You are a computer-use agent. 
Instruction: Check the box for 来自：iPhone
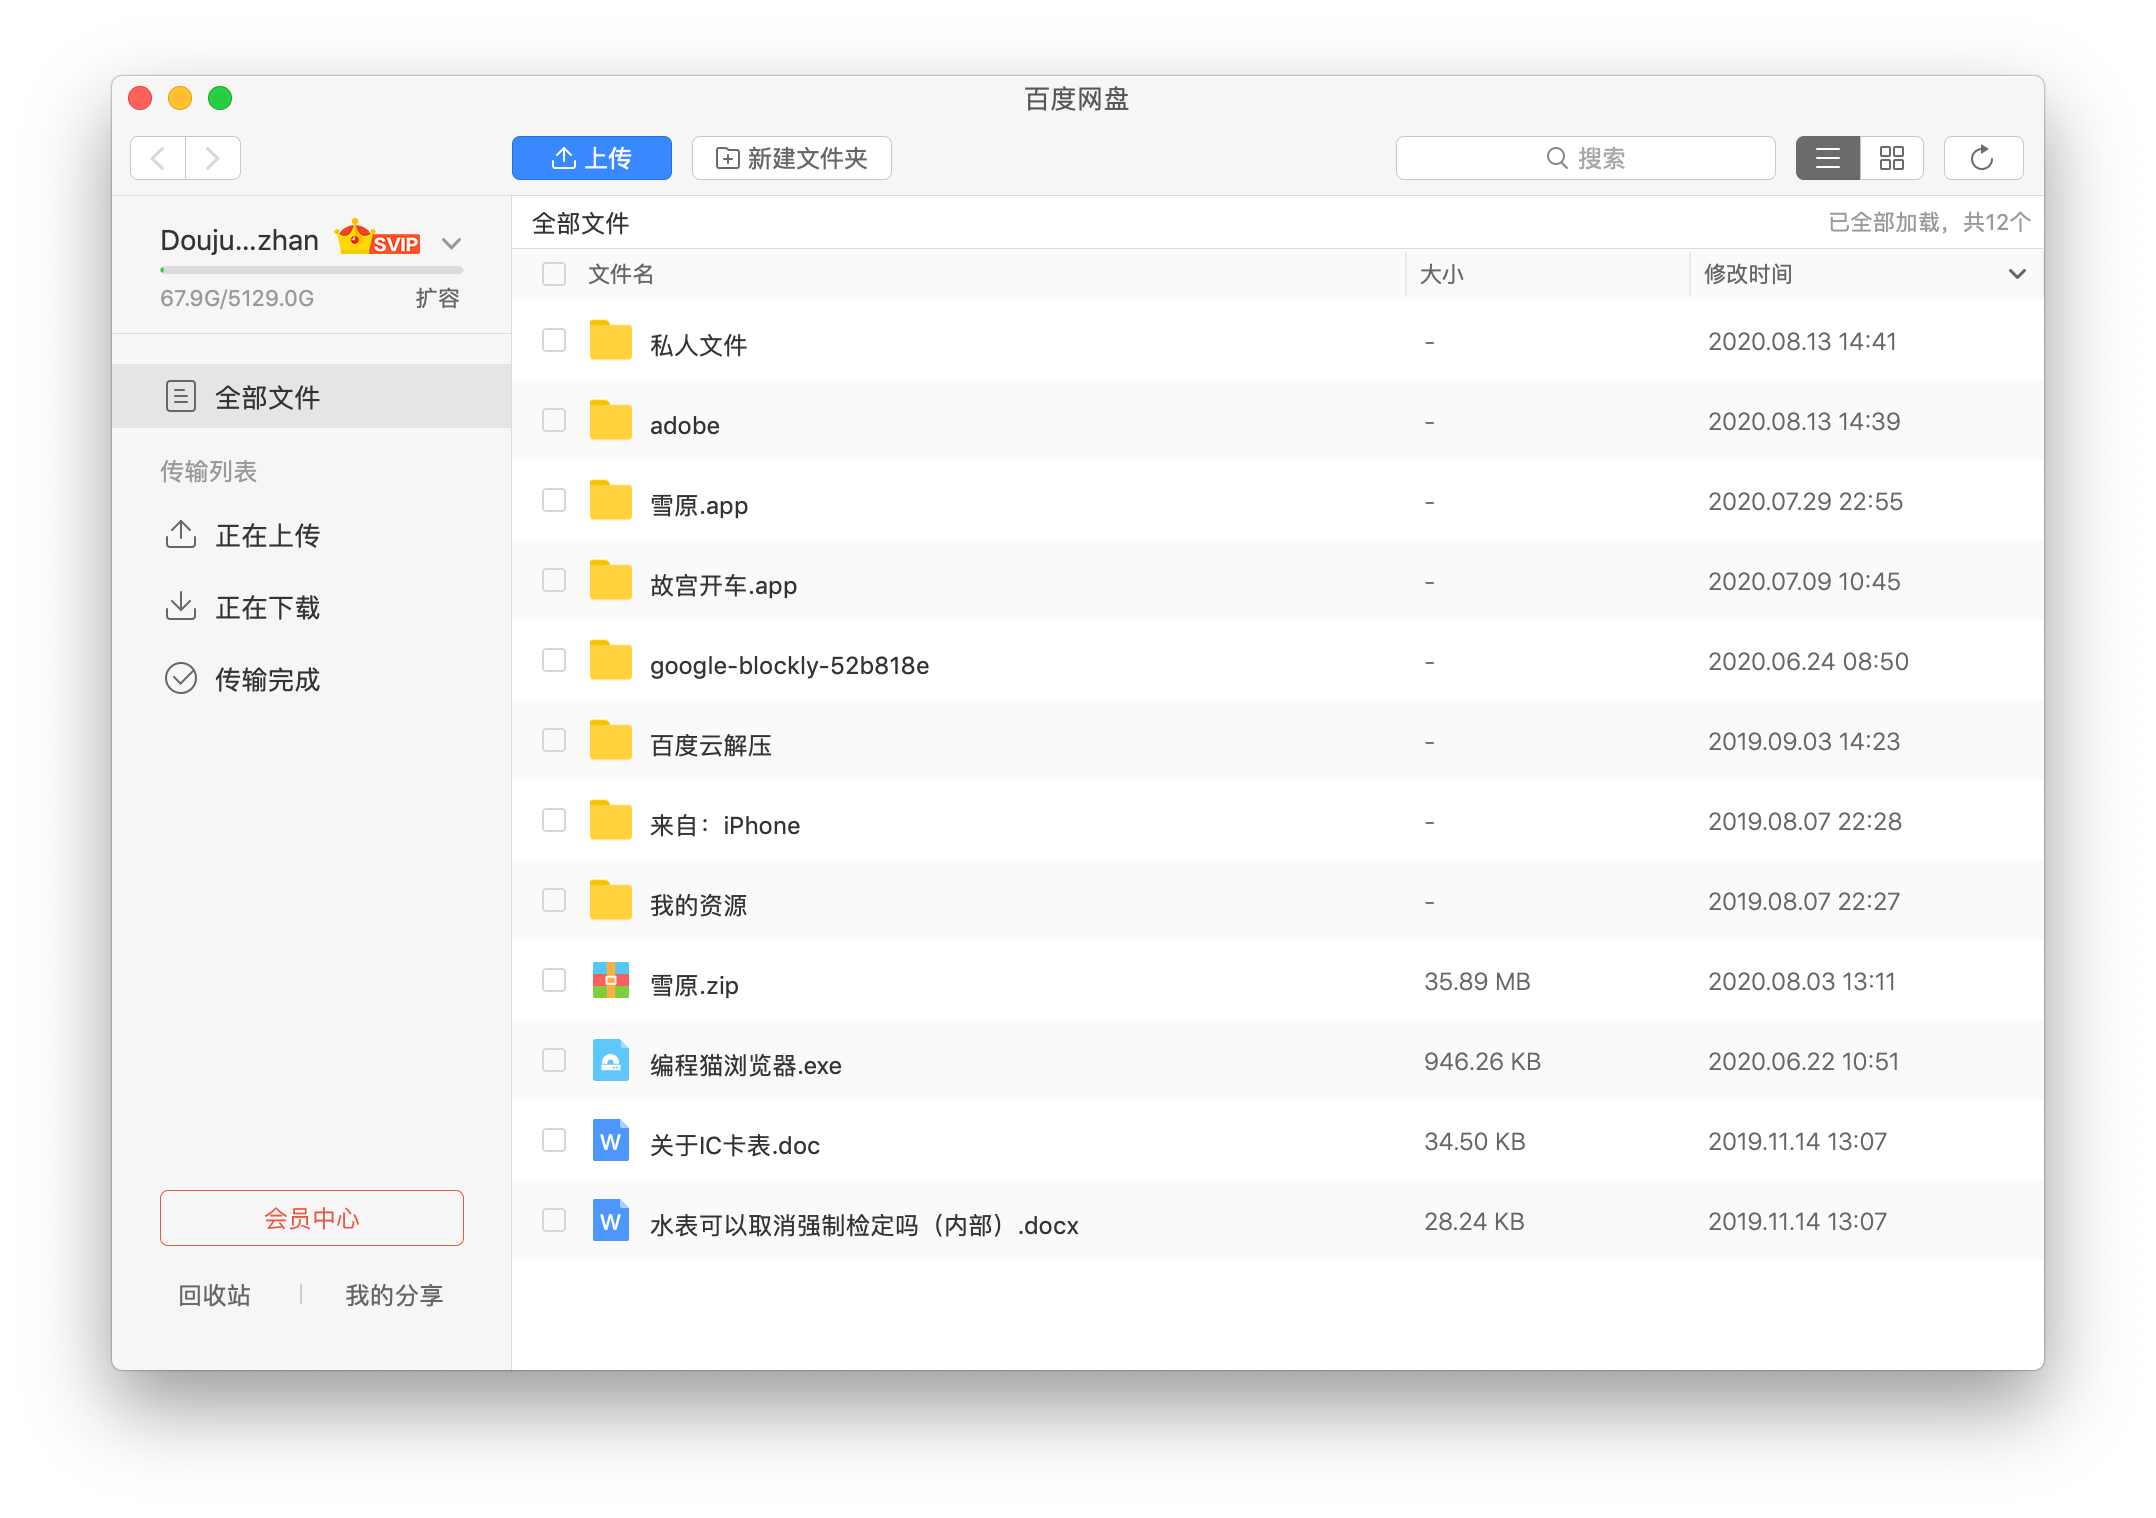[553, 821]
